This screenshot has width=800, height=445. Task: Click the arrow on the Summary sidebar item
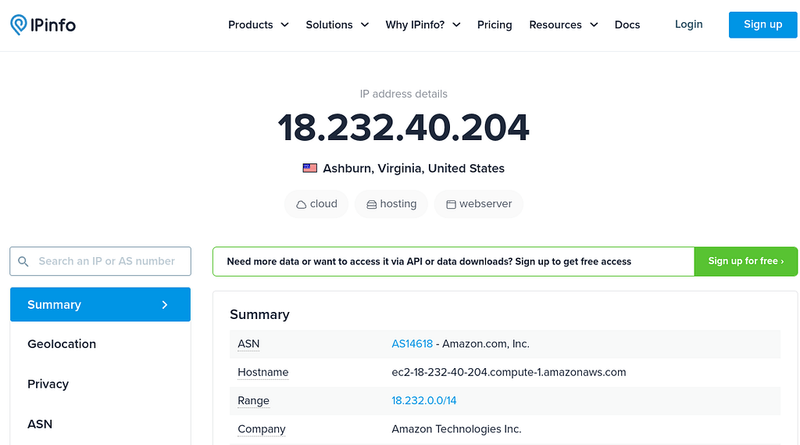coord(164,305)
